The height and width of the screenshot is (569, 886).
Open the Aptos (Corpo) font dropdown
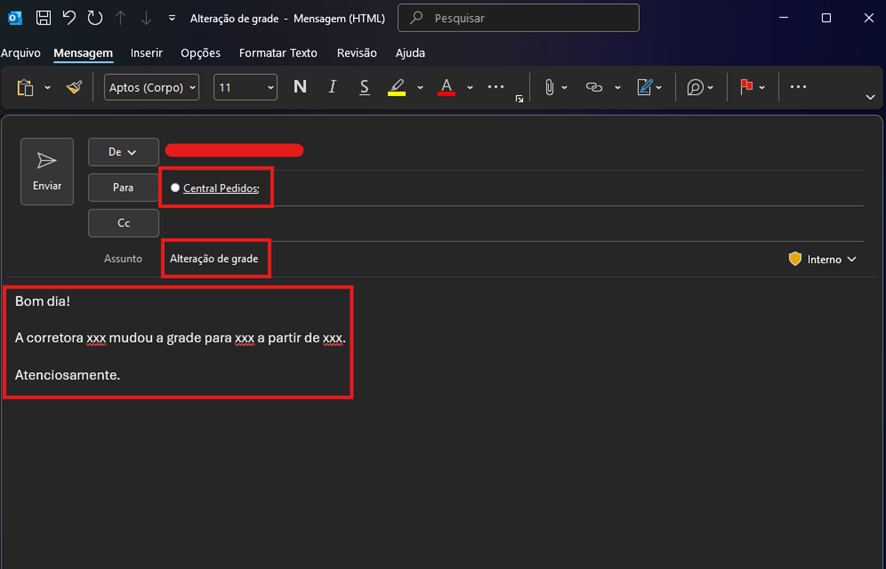pyautogui.click(x=151, y=88)
